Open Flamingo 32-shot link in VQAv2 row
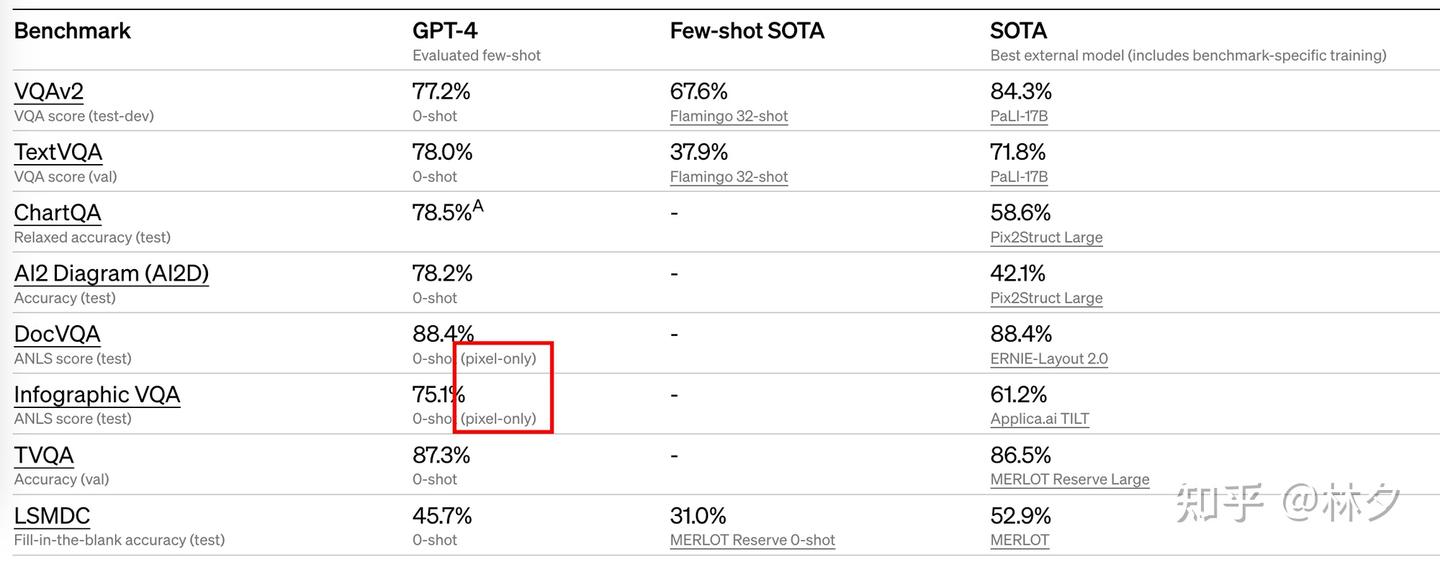This screenshot has width=1440, height=562. pyautogui.click(x=728, y=116)
